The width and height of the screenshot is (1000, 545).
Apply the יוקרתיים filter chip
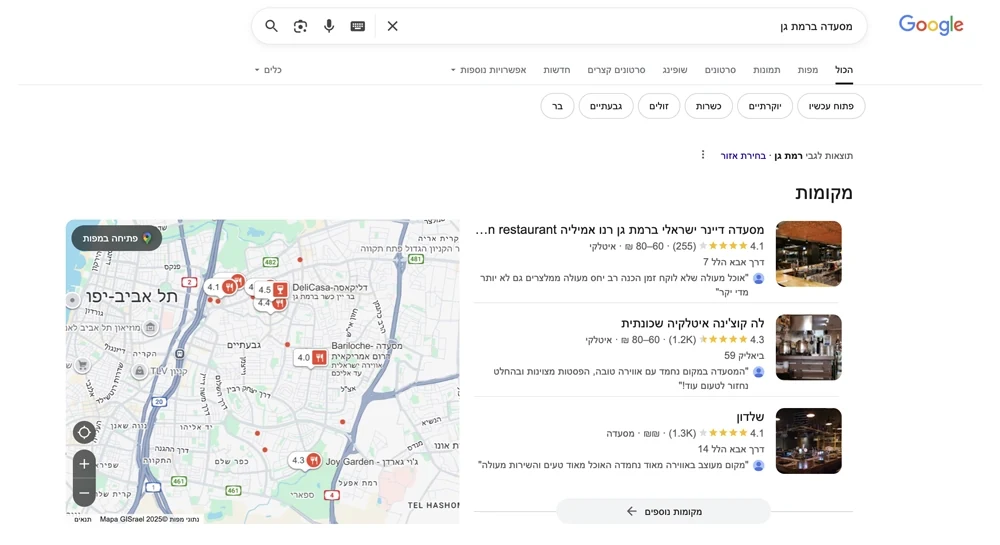coord(765,106)
